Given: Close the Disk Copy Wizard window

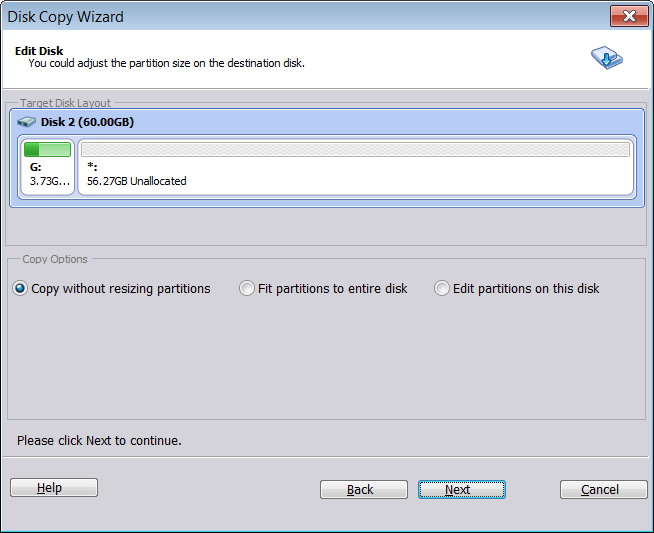Looking at the screenshot, I should (x=628, y=16).
